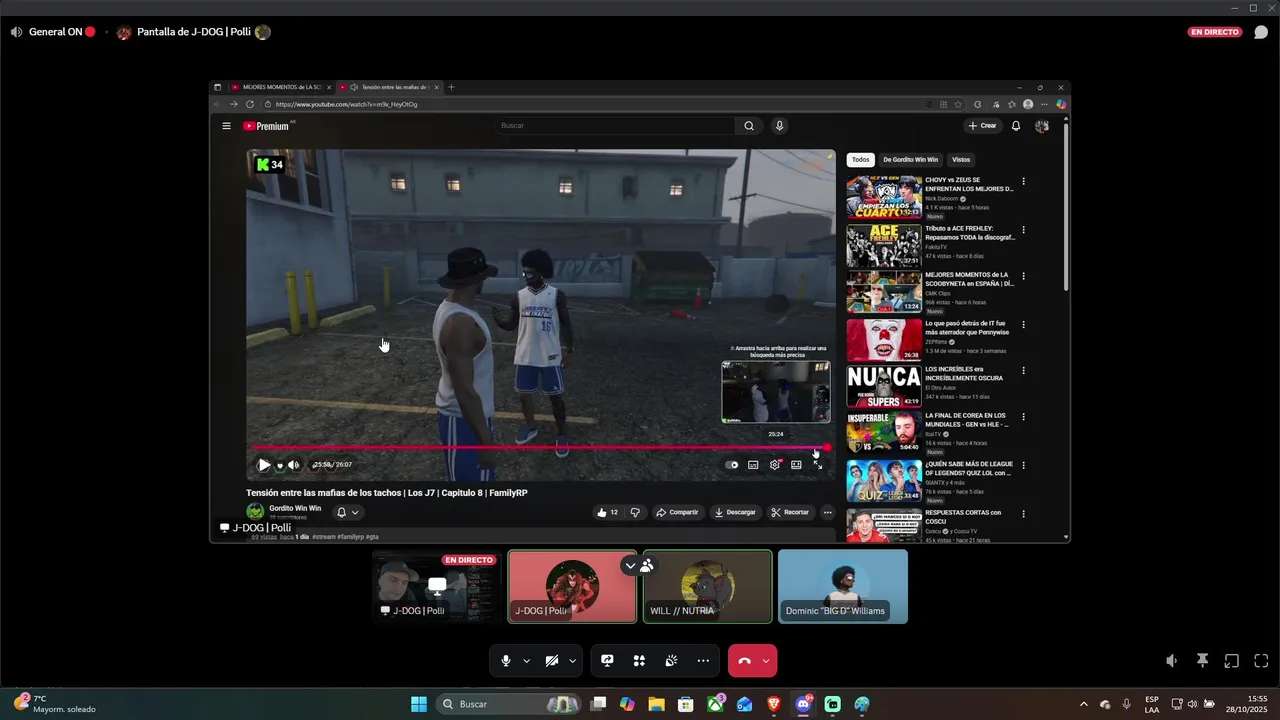Adjust stream volume speaker icon
1280x720 pixels.
point(1172,661)
